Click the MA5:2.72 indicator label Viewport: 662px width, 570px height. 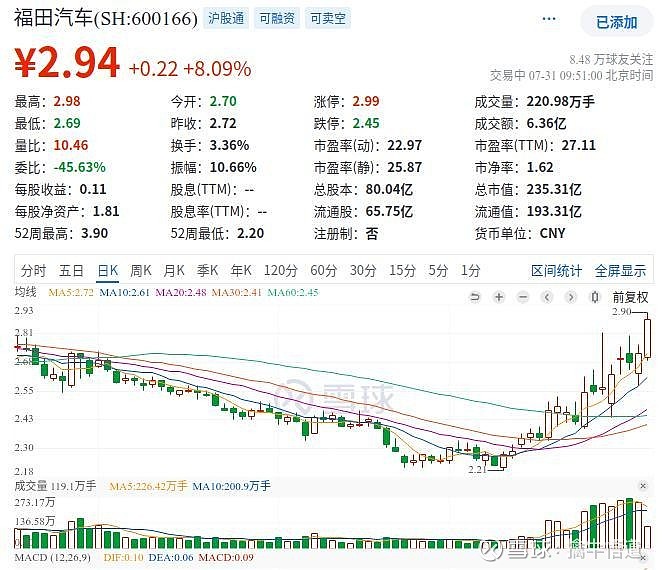[71, 292]
